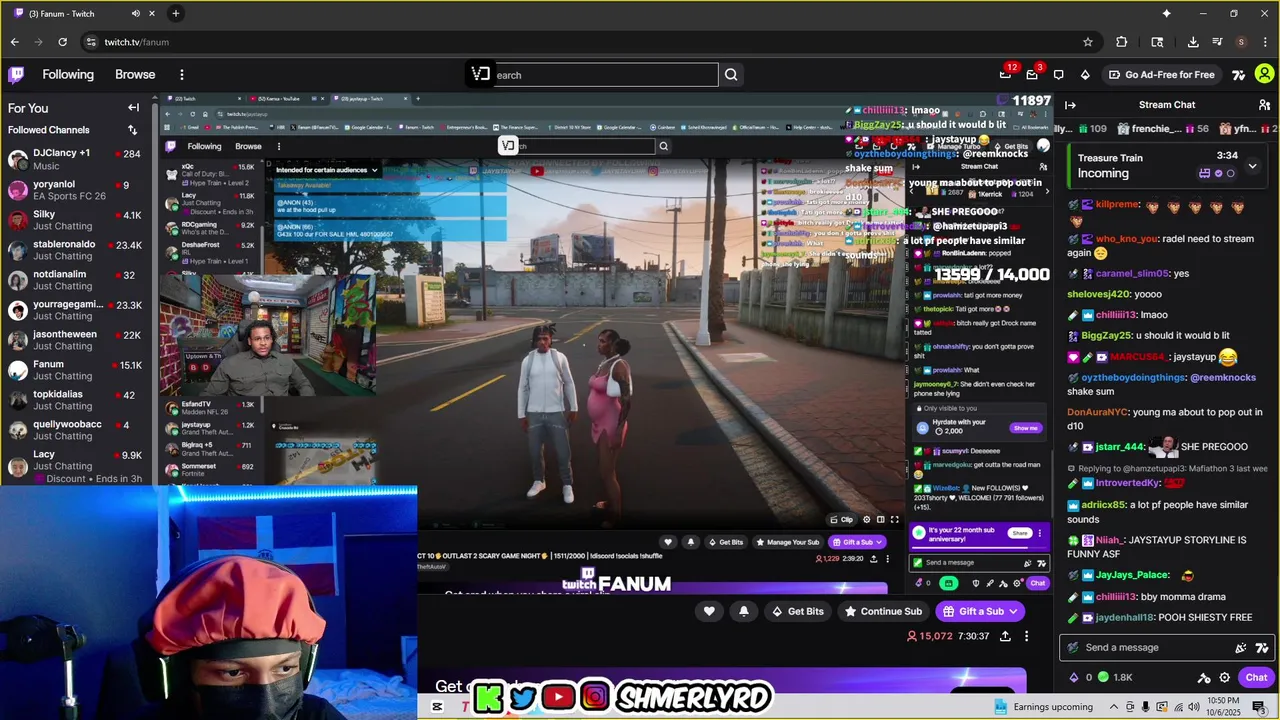Open the Twitch home logo
Viewport: 1280px width, 720px height.
(16, 74)
